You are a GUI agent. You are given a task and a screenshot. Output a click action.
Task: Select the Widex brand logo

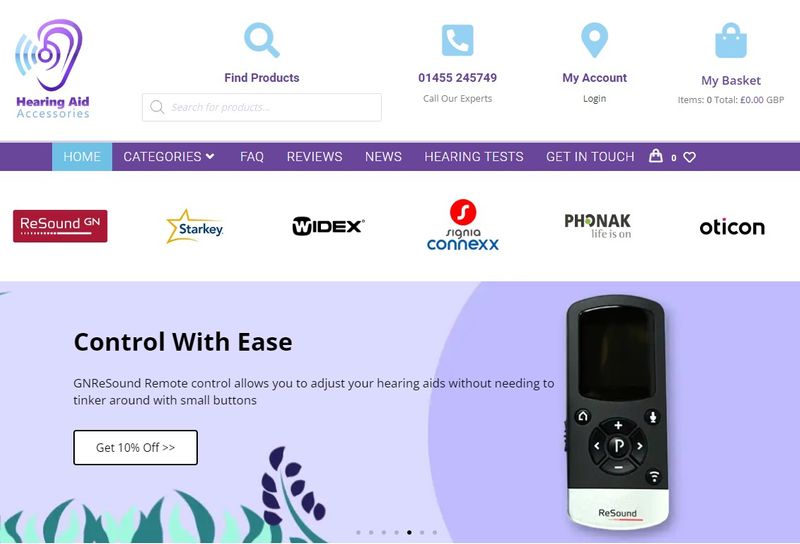coord(328,226)
